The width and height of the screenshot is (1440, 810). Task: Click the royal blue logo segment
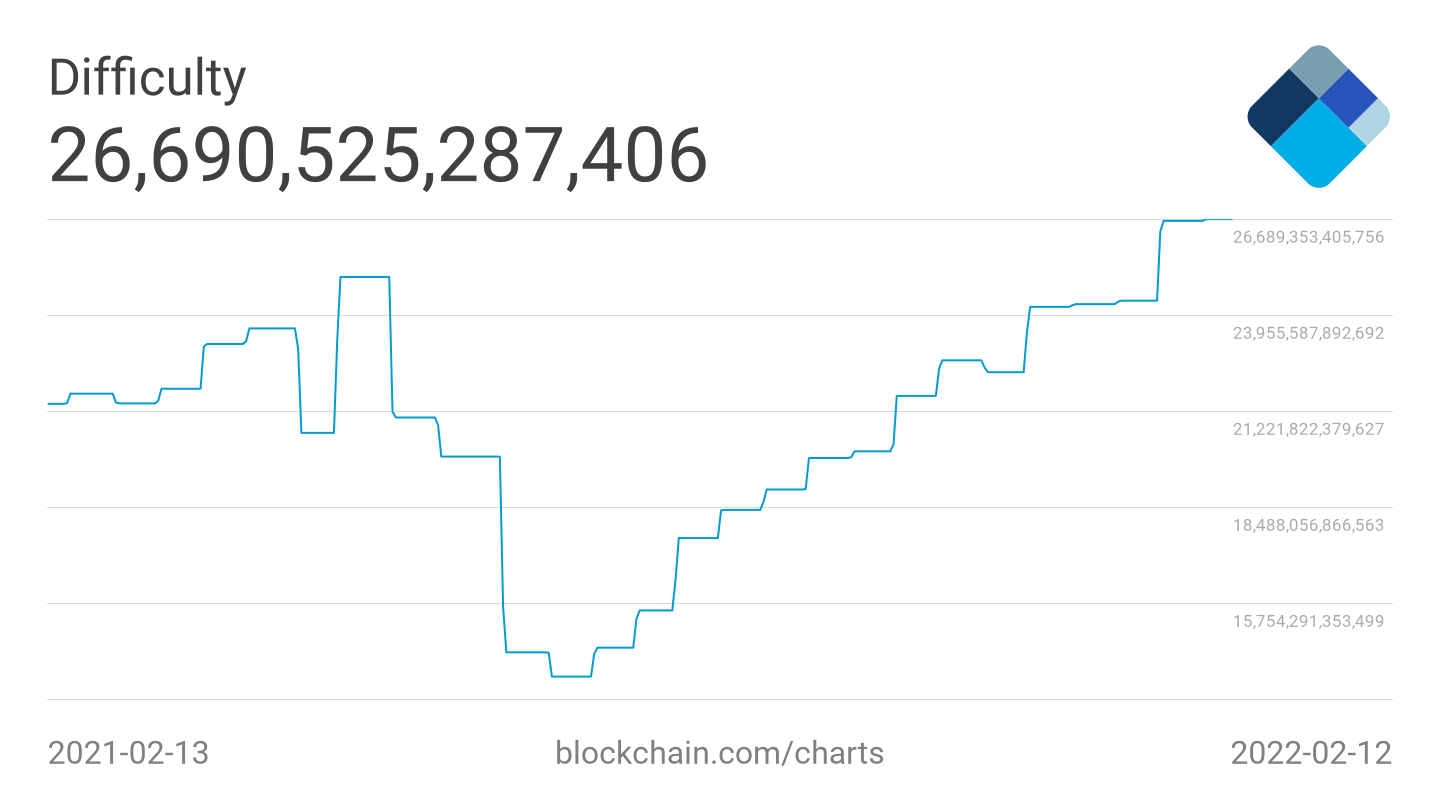1349,97
